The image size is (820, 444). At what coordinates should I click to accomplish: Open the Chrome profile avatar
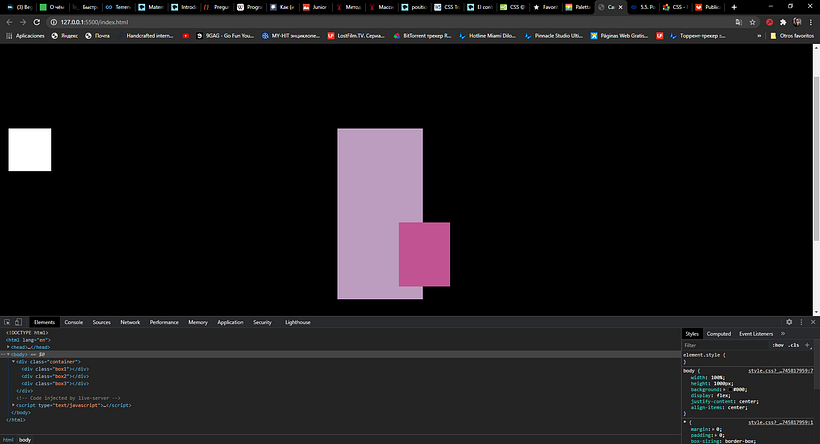(797, 22)
